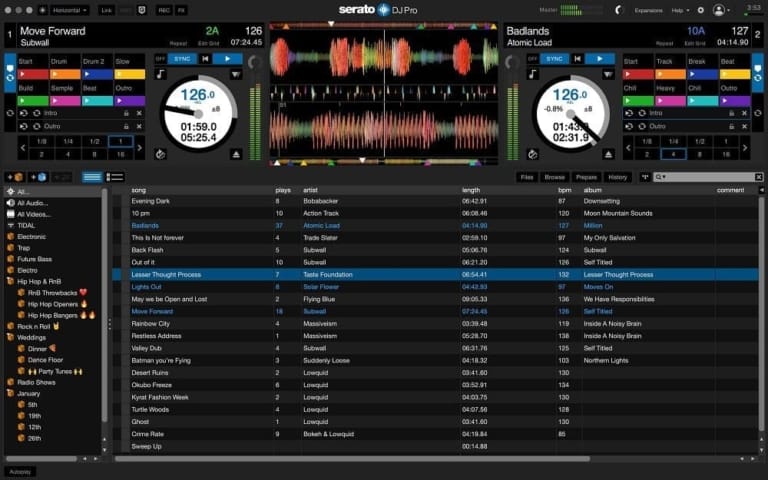Image resolution: width=768 pixels, height=480 pixels.
Task: Trigger the green Build cue point on deck 1
Action: tap(33, 101)
